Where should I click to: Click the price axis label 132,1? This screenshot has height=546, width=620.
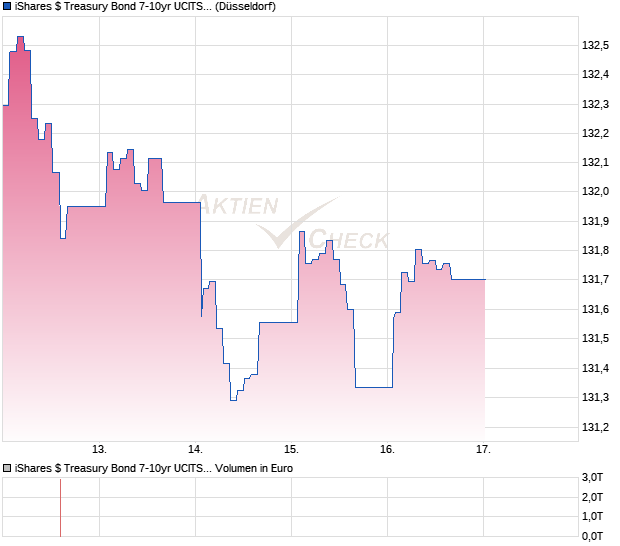click(x=595, y=162)
